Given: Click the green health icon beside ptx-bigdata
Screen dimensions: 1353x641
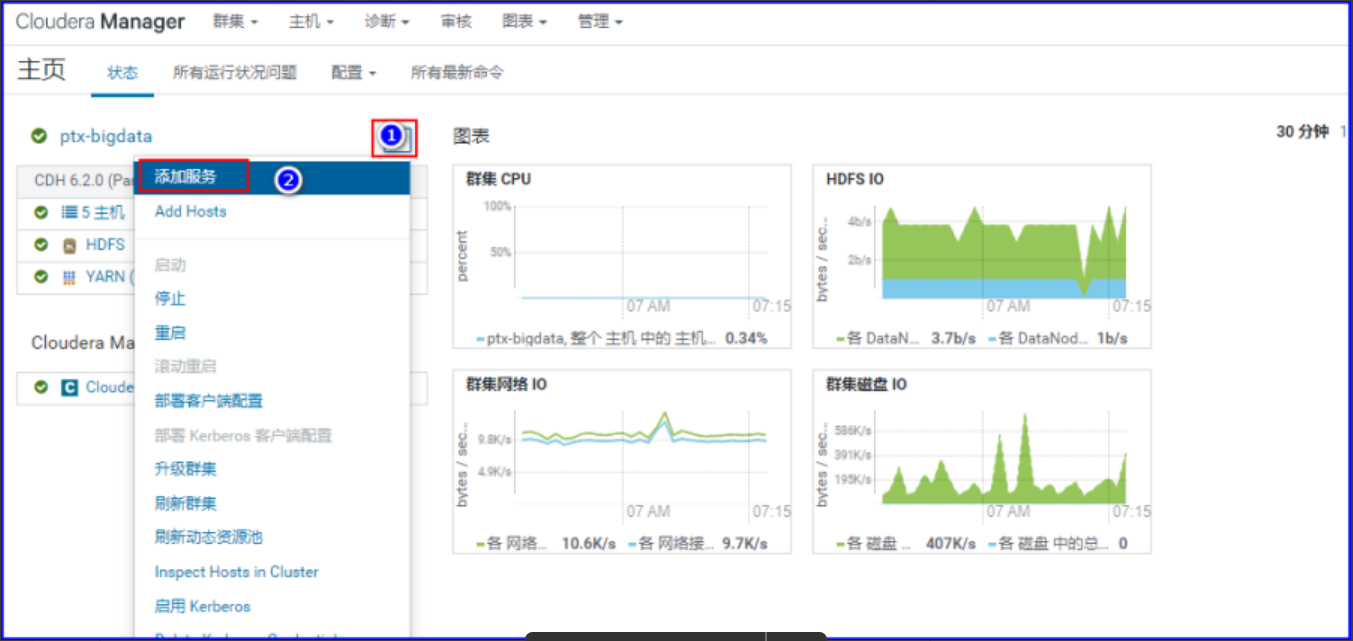Looking at the screenshot, I should click(x=39, y=136).
